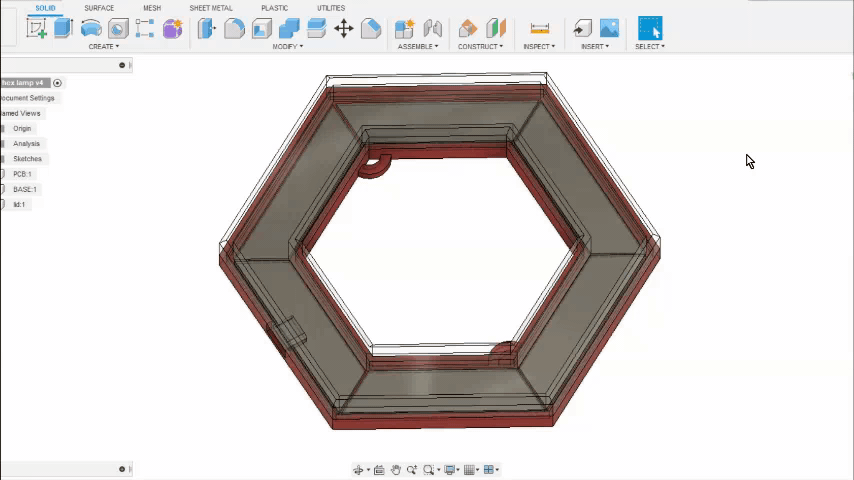Viewport: 854px width, 480px height.
Task: Open the CONSTRUCT dropdown menu
Action: (480, 47)
